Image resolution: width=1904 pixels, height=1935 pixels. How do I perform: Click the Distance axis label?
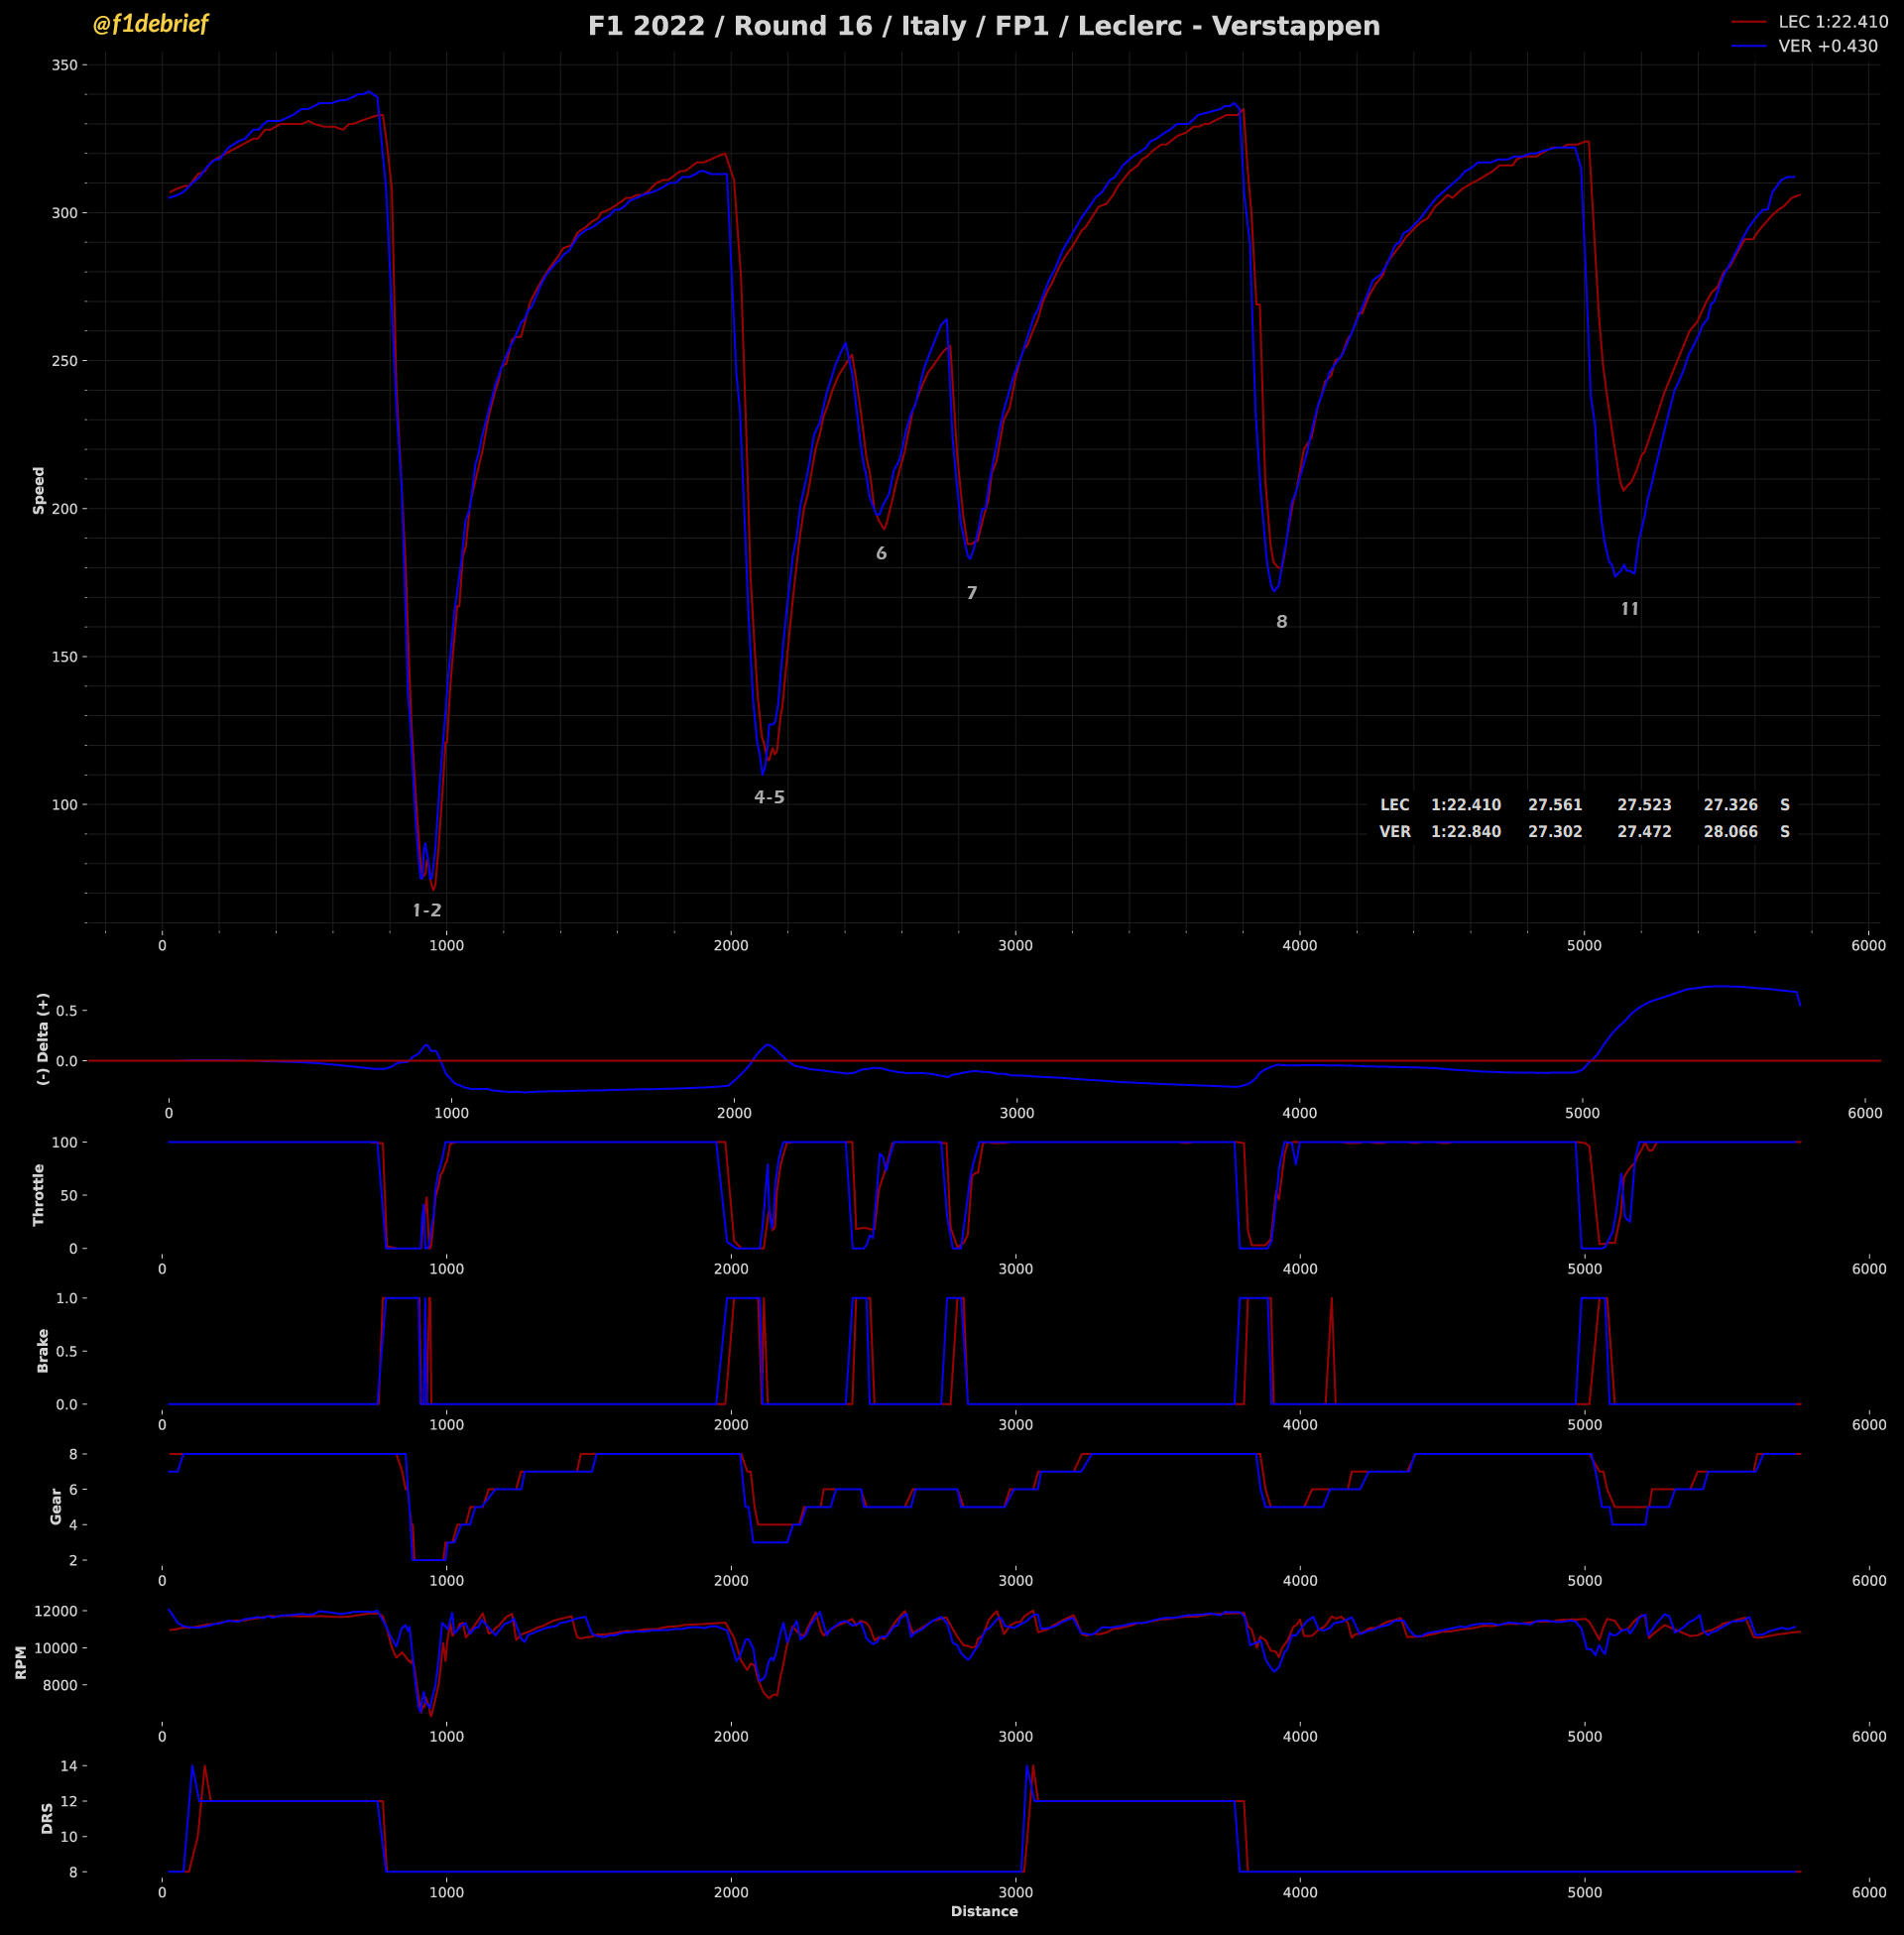(x=984, y=1911)
